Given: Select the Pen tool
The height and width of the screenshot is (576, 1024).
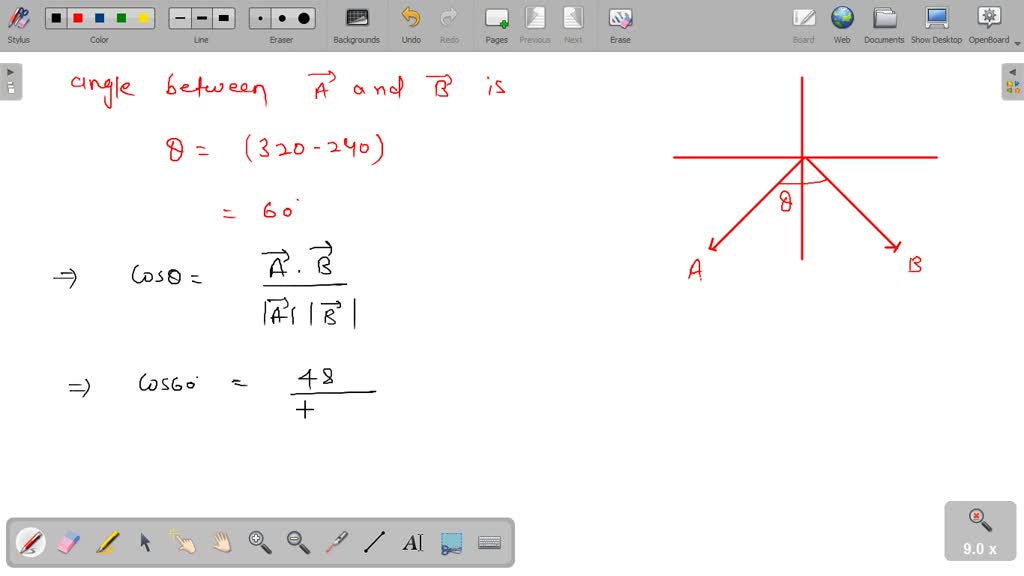Looking at the screenshot, I should point(30,542).
